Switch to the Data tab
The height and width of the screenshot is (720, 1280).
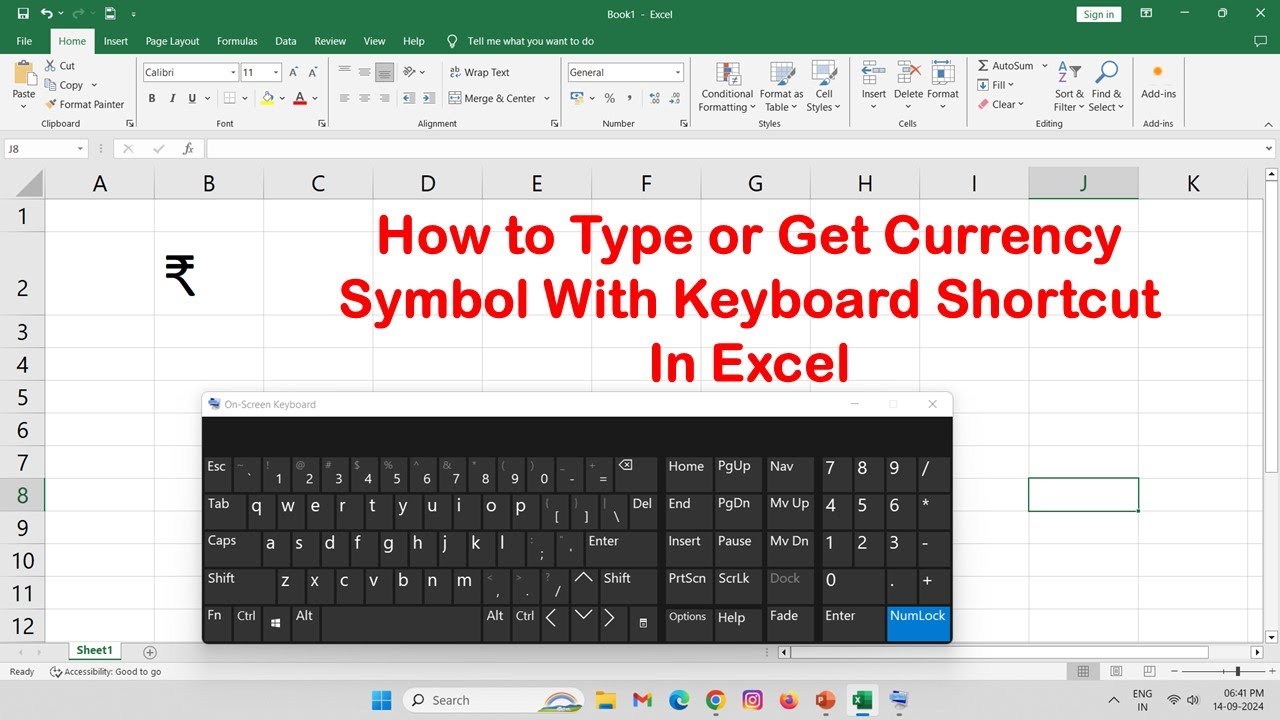click(x=286, y=41)
